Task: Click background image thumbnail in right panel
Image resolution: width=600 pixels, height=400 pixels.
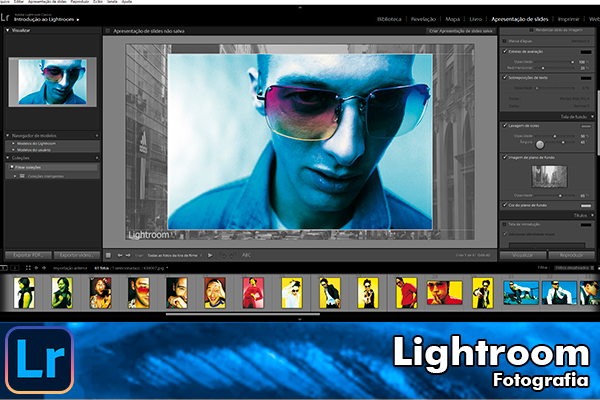Action: point(549,176)
